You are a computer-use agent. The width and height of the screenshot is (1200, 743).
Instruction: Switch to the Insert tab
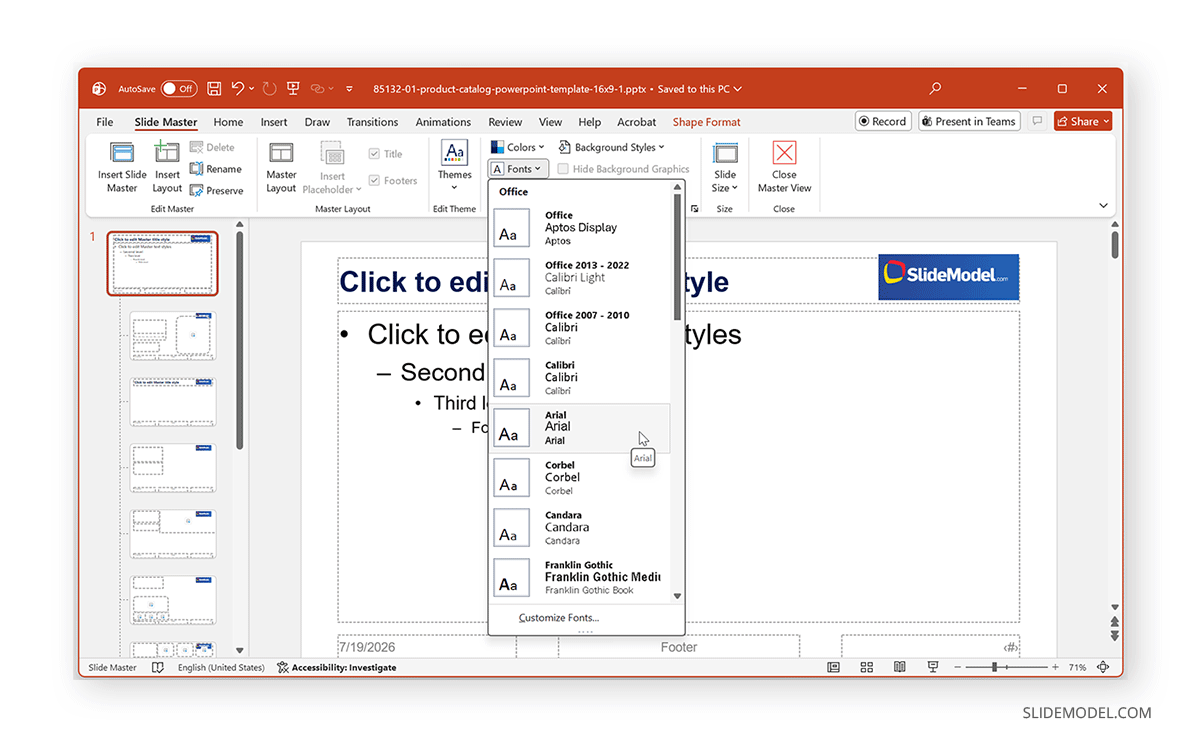[x=274, y=122]
